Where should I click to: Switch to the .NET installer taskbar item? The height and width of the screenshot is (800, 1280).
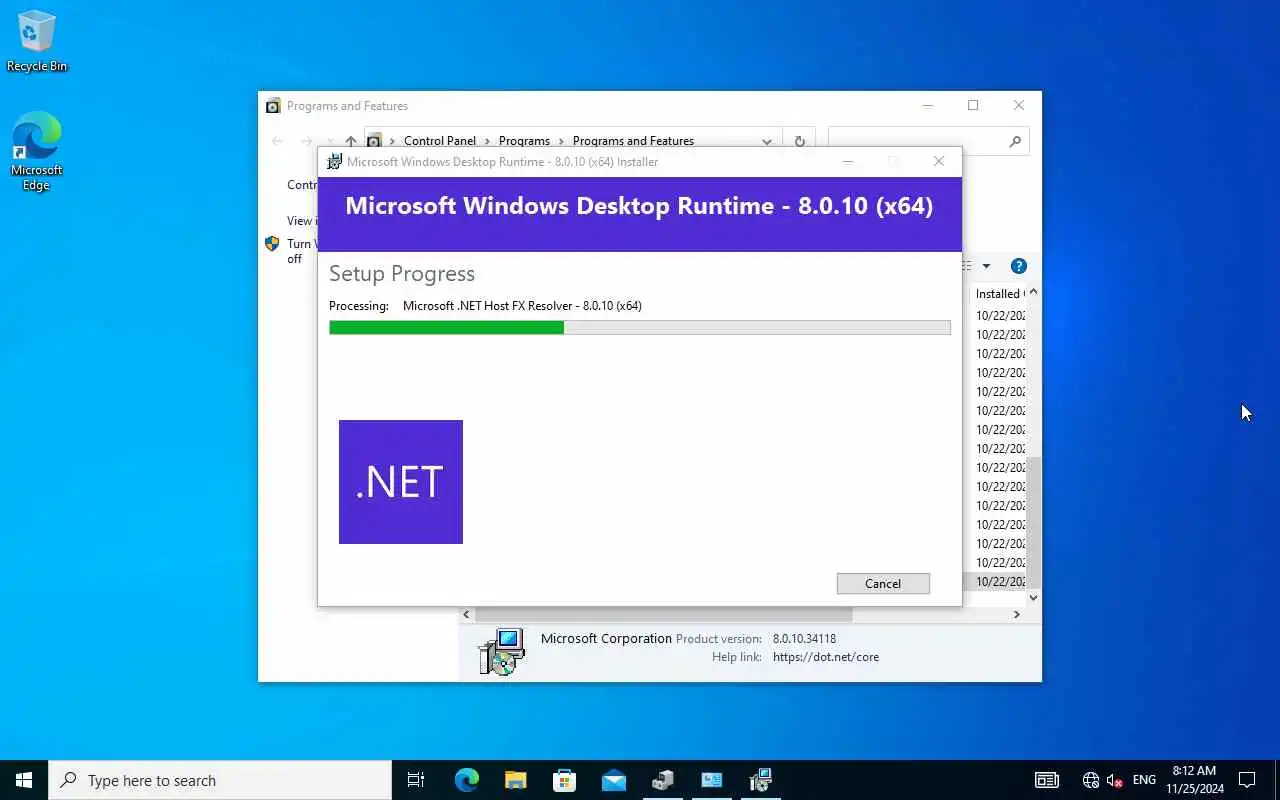pyautogui.click(x=760, y=780)
